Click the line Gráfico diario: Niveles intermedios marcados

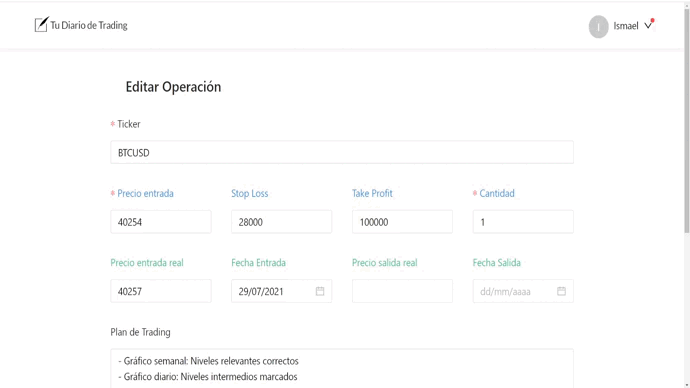[x=208, y=377]
